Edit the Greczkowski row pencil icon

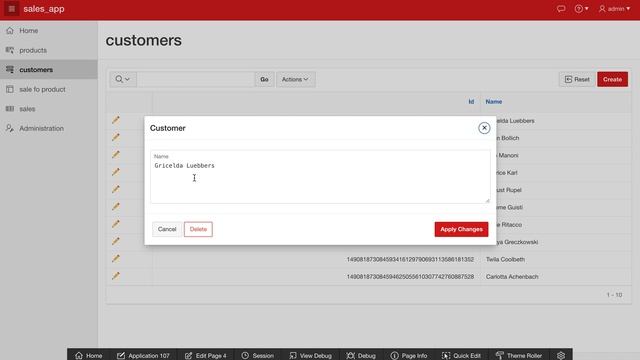point(116,241)
